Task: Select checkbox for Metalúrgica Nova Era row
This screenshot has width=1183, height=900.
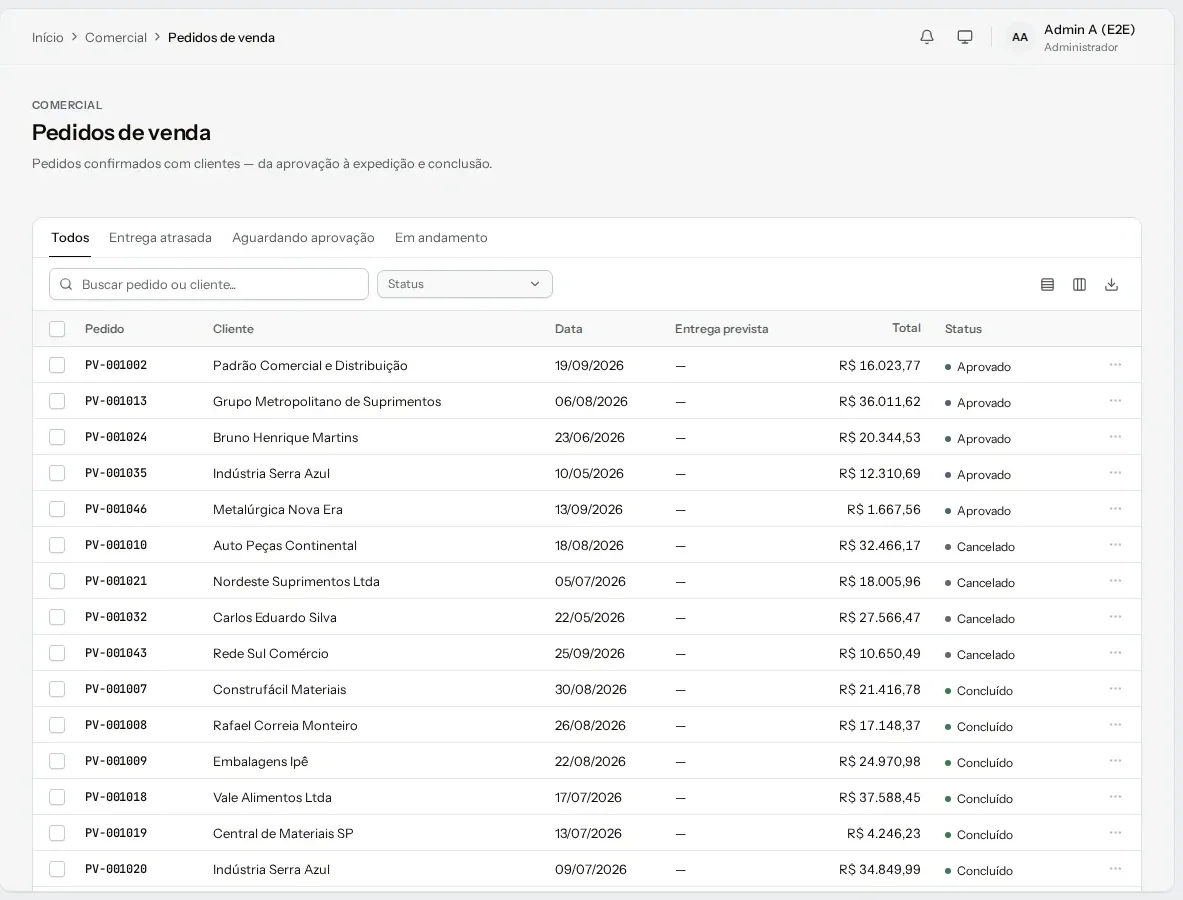Action: tap(57, 509)
